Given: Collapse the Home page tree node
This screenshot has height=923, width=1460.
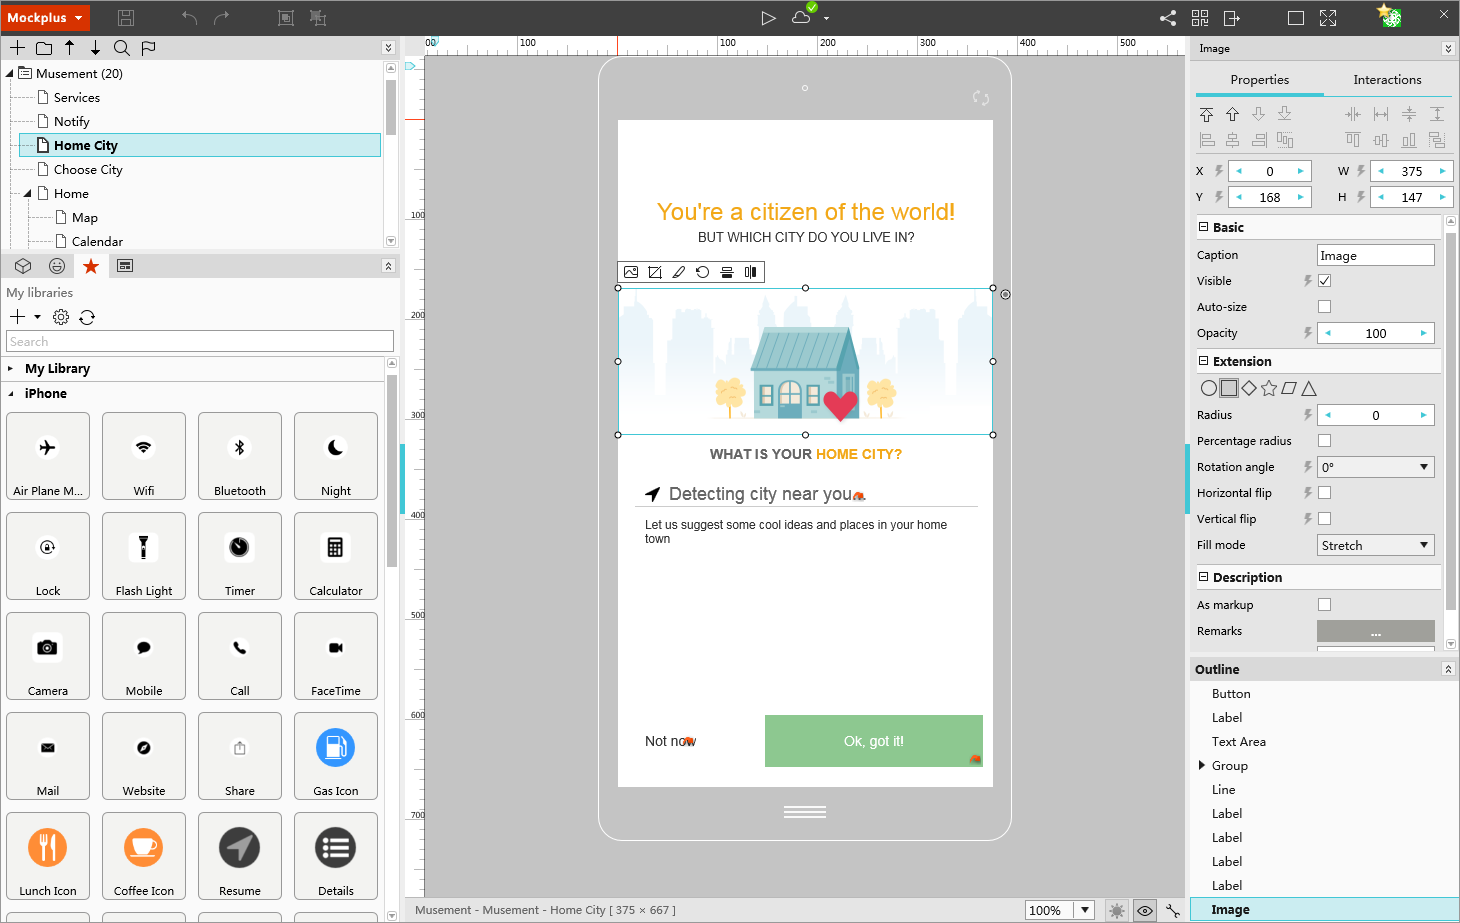Looking at the screenshot, I should [x=28, y=194].
